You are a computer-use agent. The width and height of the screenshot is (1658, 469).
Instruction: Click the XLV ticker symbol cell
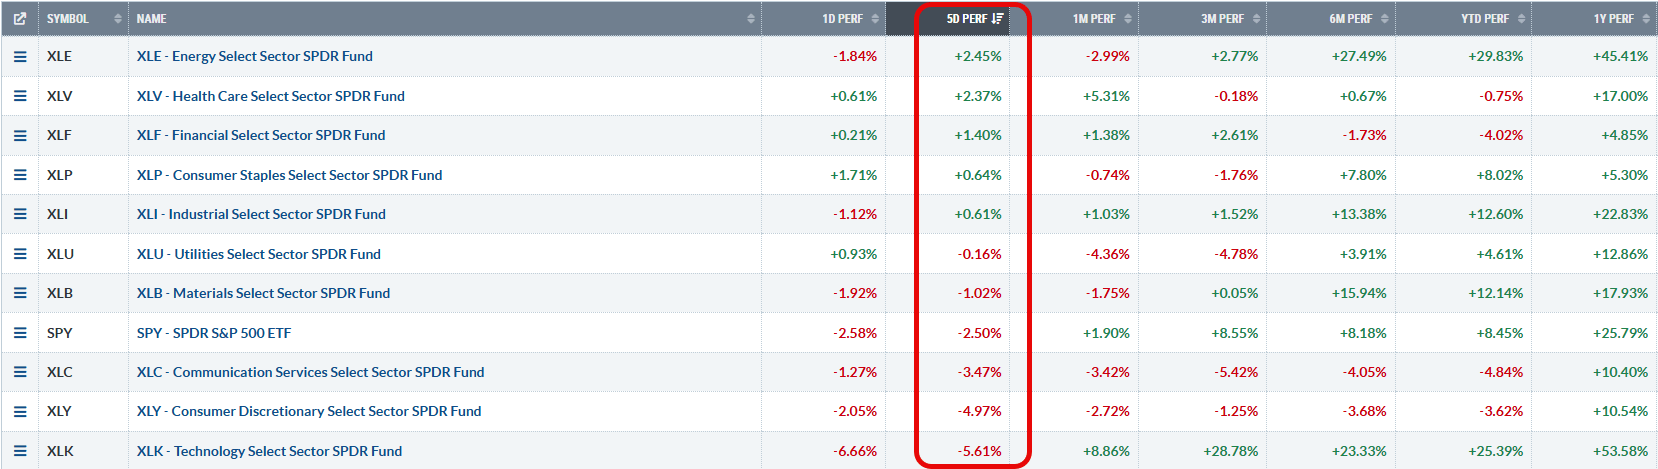59,96
